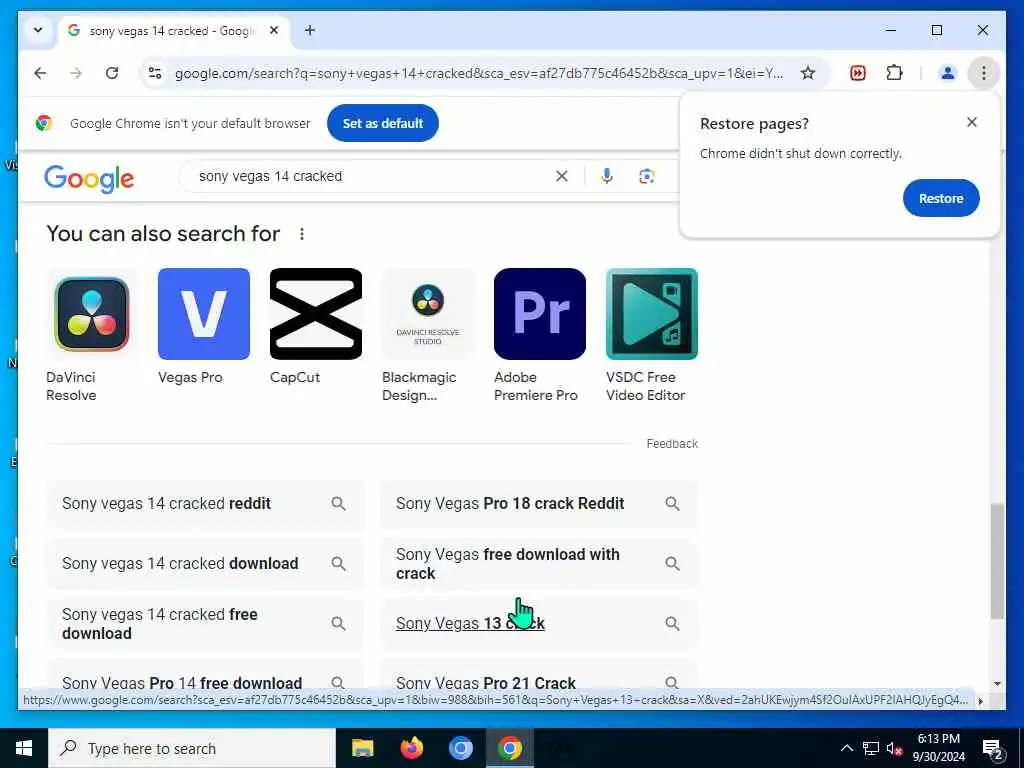Search Sony vegas 14 cracked free download
The height and width of the screenshot is (768, 1024).
coord(205,624)
